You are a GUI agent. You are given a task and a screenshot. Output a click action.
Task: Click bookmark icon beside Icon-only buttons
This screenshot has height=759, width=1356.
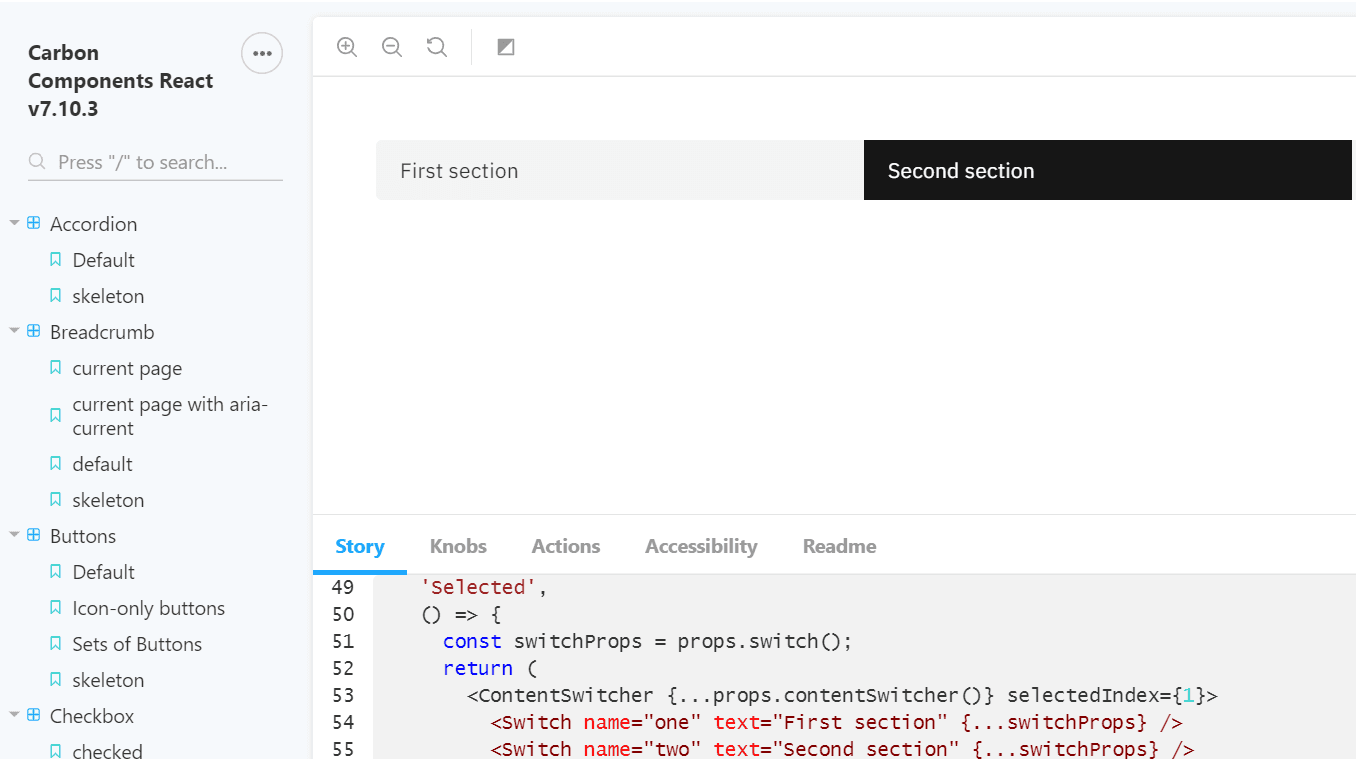click(56, 608)
